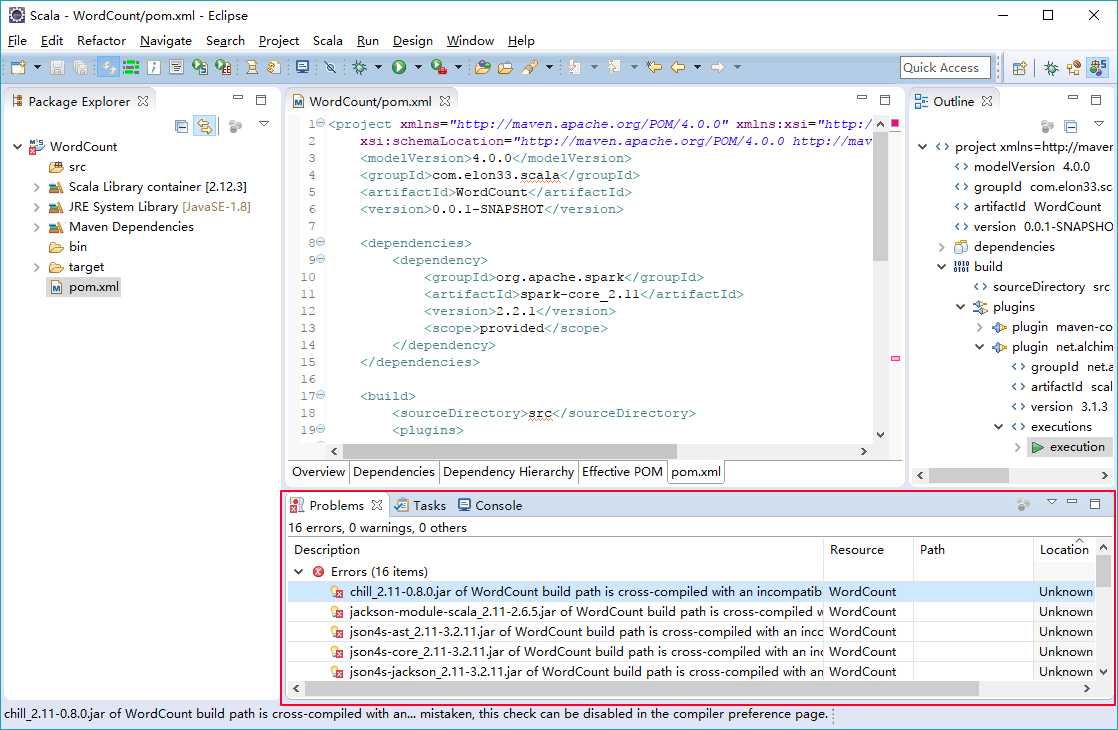
Task: Click Collapse All in Package Explorer
Action: coord(182,126)
